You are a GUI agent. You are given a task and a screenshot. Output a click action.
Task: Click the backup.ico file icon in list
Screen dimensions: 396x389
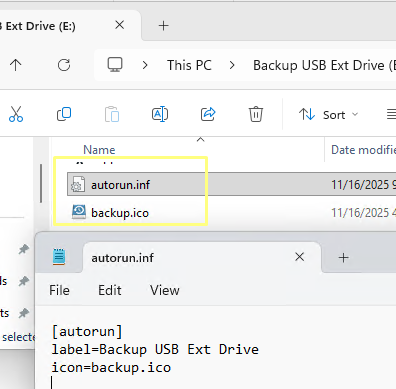(x=79, y=212)
